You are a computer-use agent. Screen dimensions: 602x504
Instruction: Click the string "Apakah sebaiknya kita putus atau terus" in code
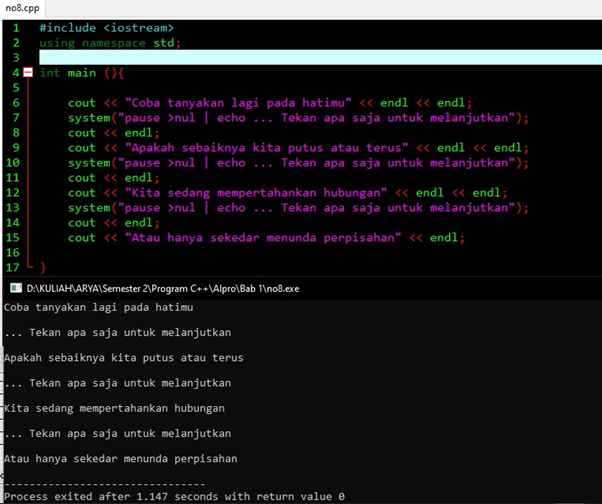[266, 148]
